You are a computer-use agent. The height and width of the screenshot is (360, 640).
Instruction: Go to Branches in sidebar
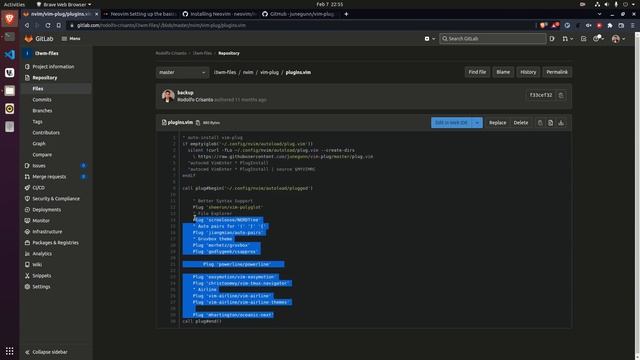pyautogui.click(x=42, y=111)
